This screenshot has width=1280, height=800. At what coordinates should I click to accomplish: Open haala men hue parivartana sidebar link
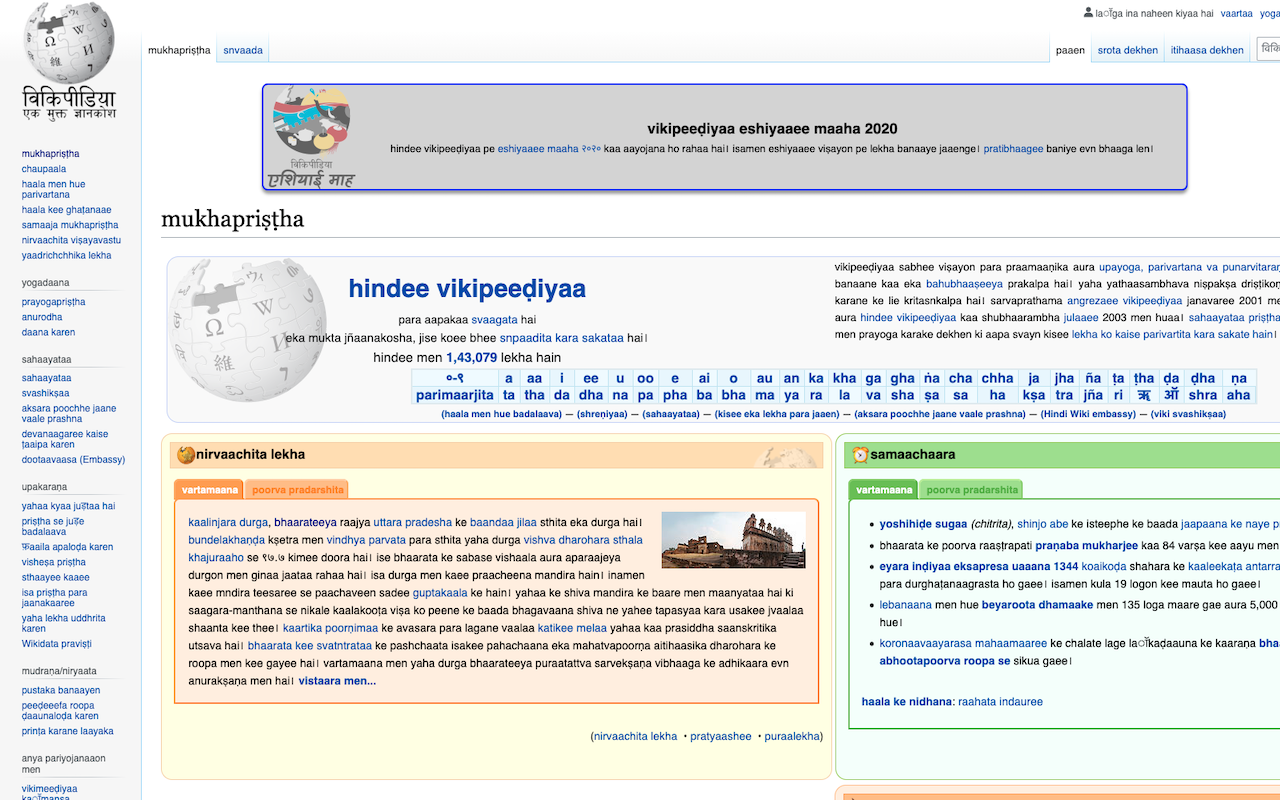54,189
